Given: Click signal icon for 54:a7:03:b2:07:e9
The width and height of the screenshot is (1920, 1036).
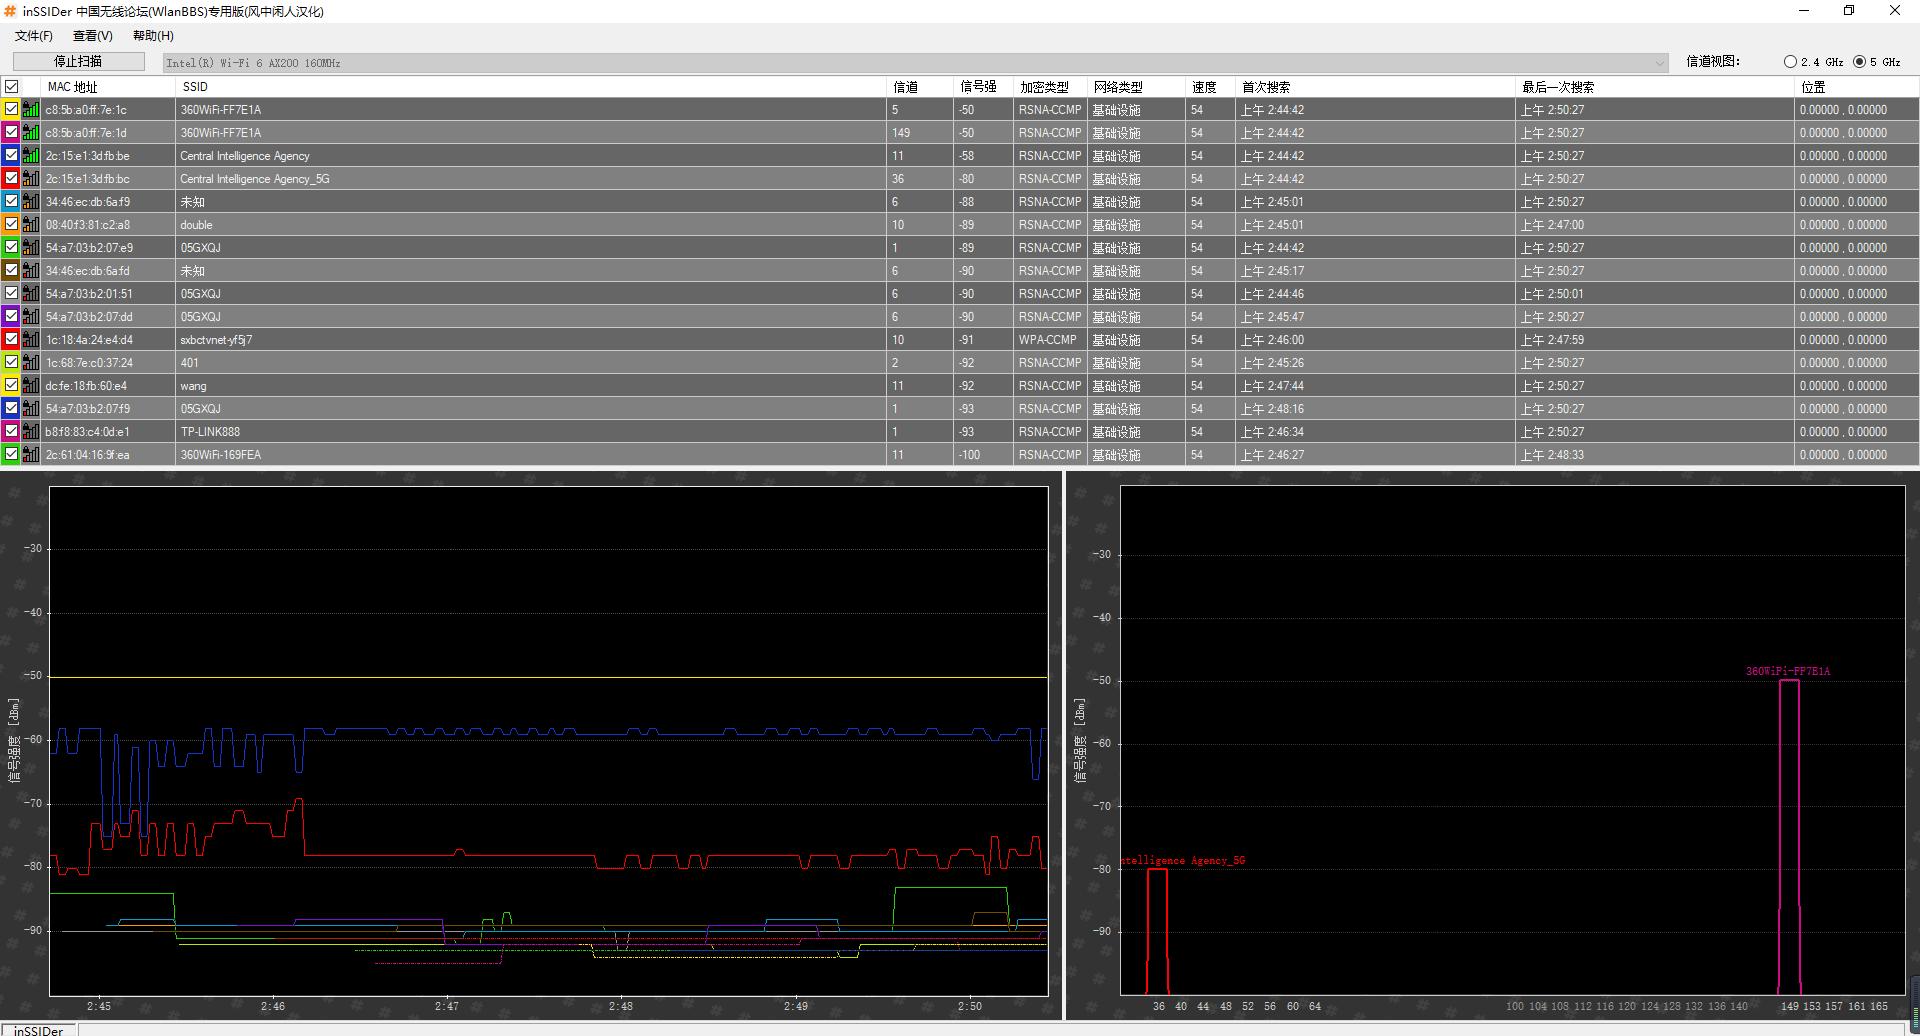Looking at the screenshot, I should 31,248.
